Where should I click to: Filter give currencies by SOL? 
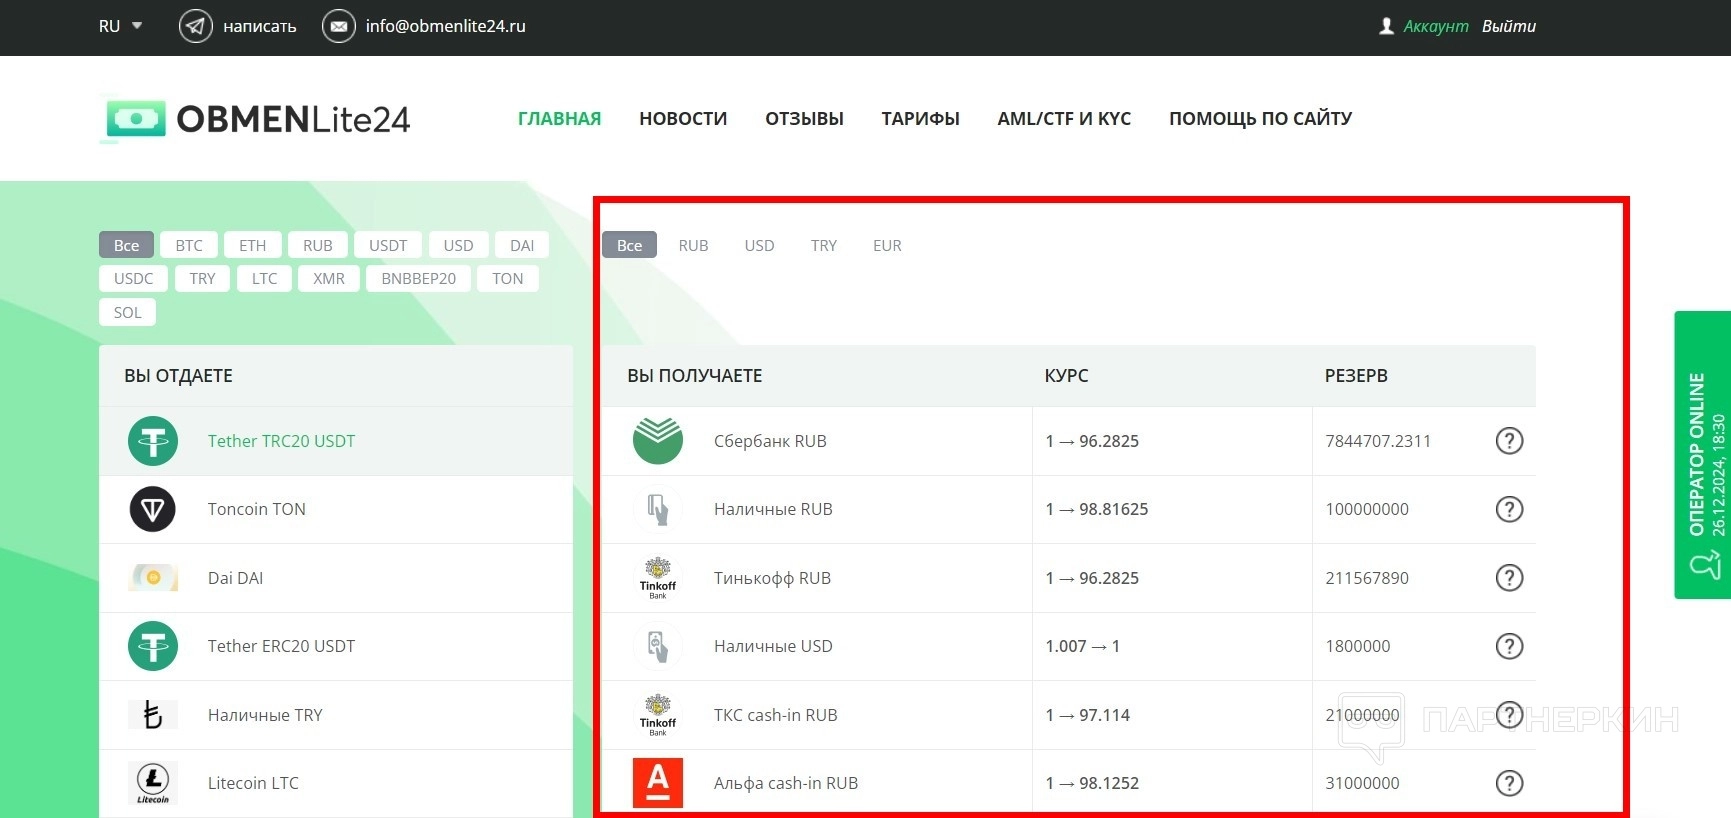(128, 312)
